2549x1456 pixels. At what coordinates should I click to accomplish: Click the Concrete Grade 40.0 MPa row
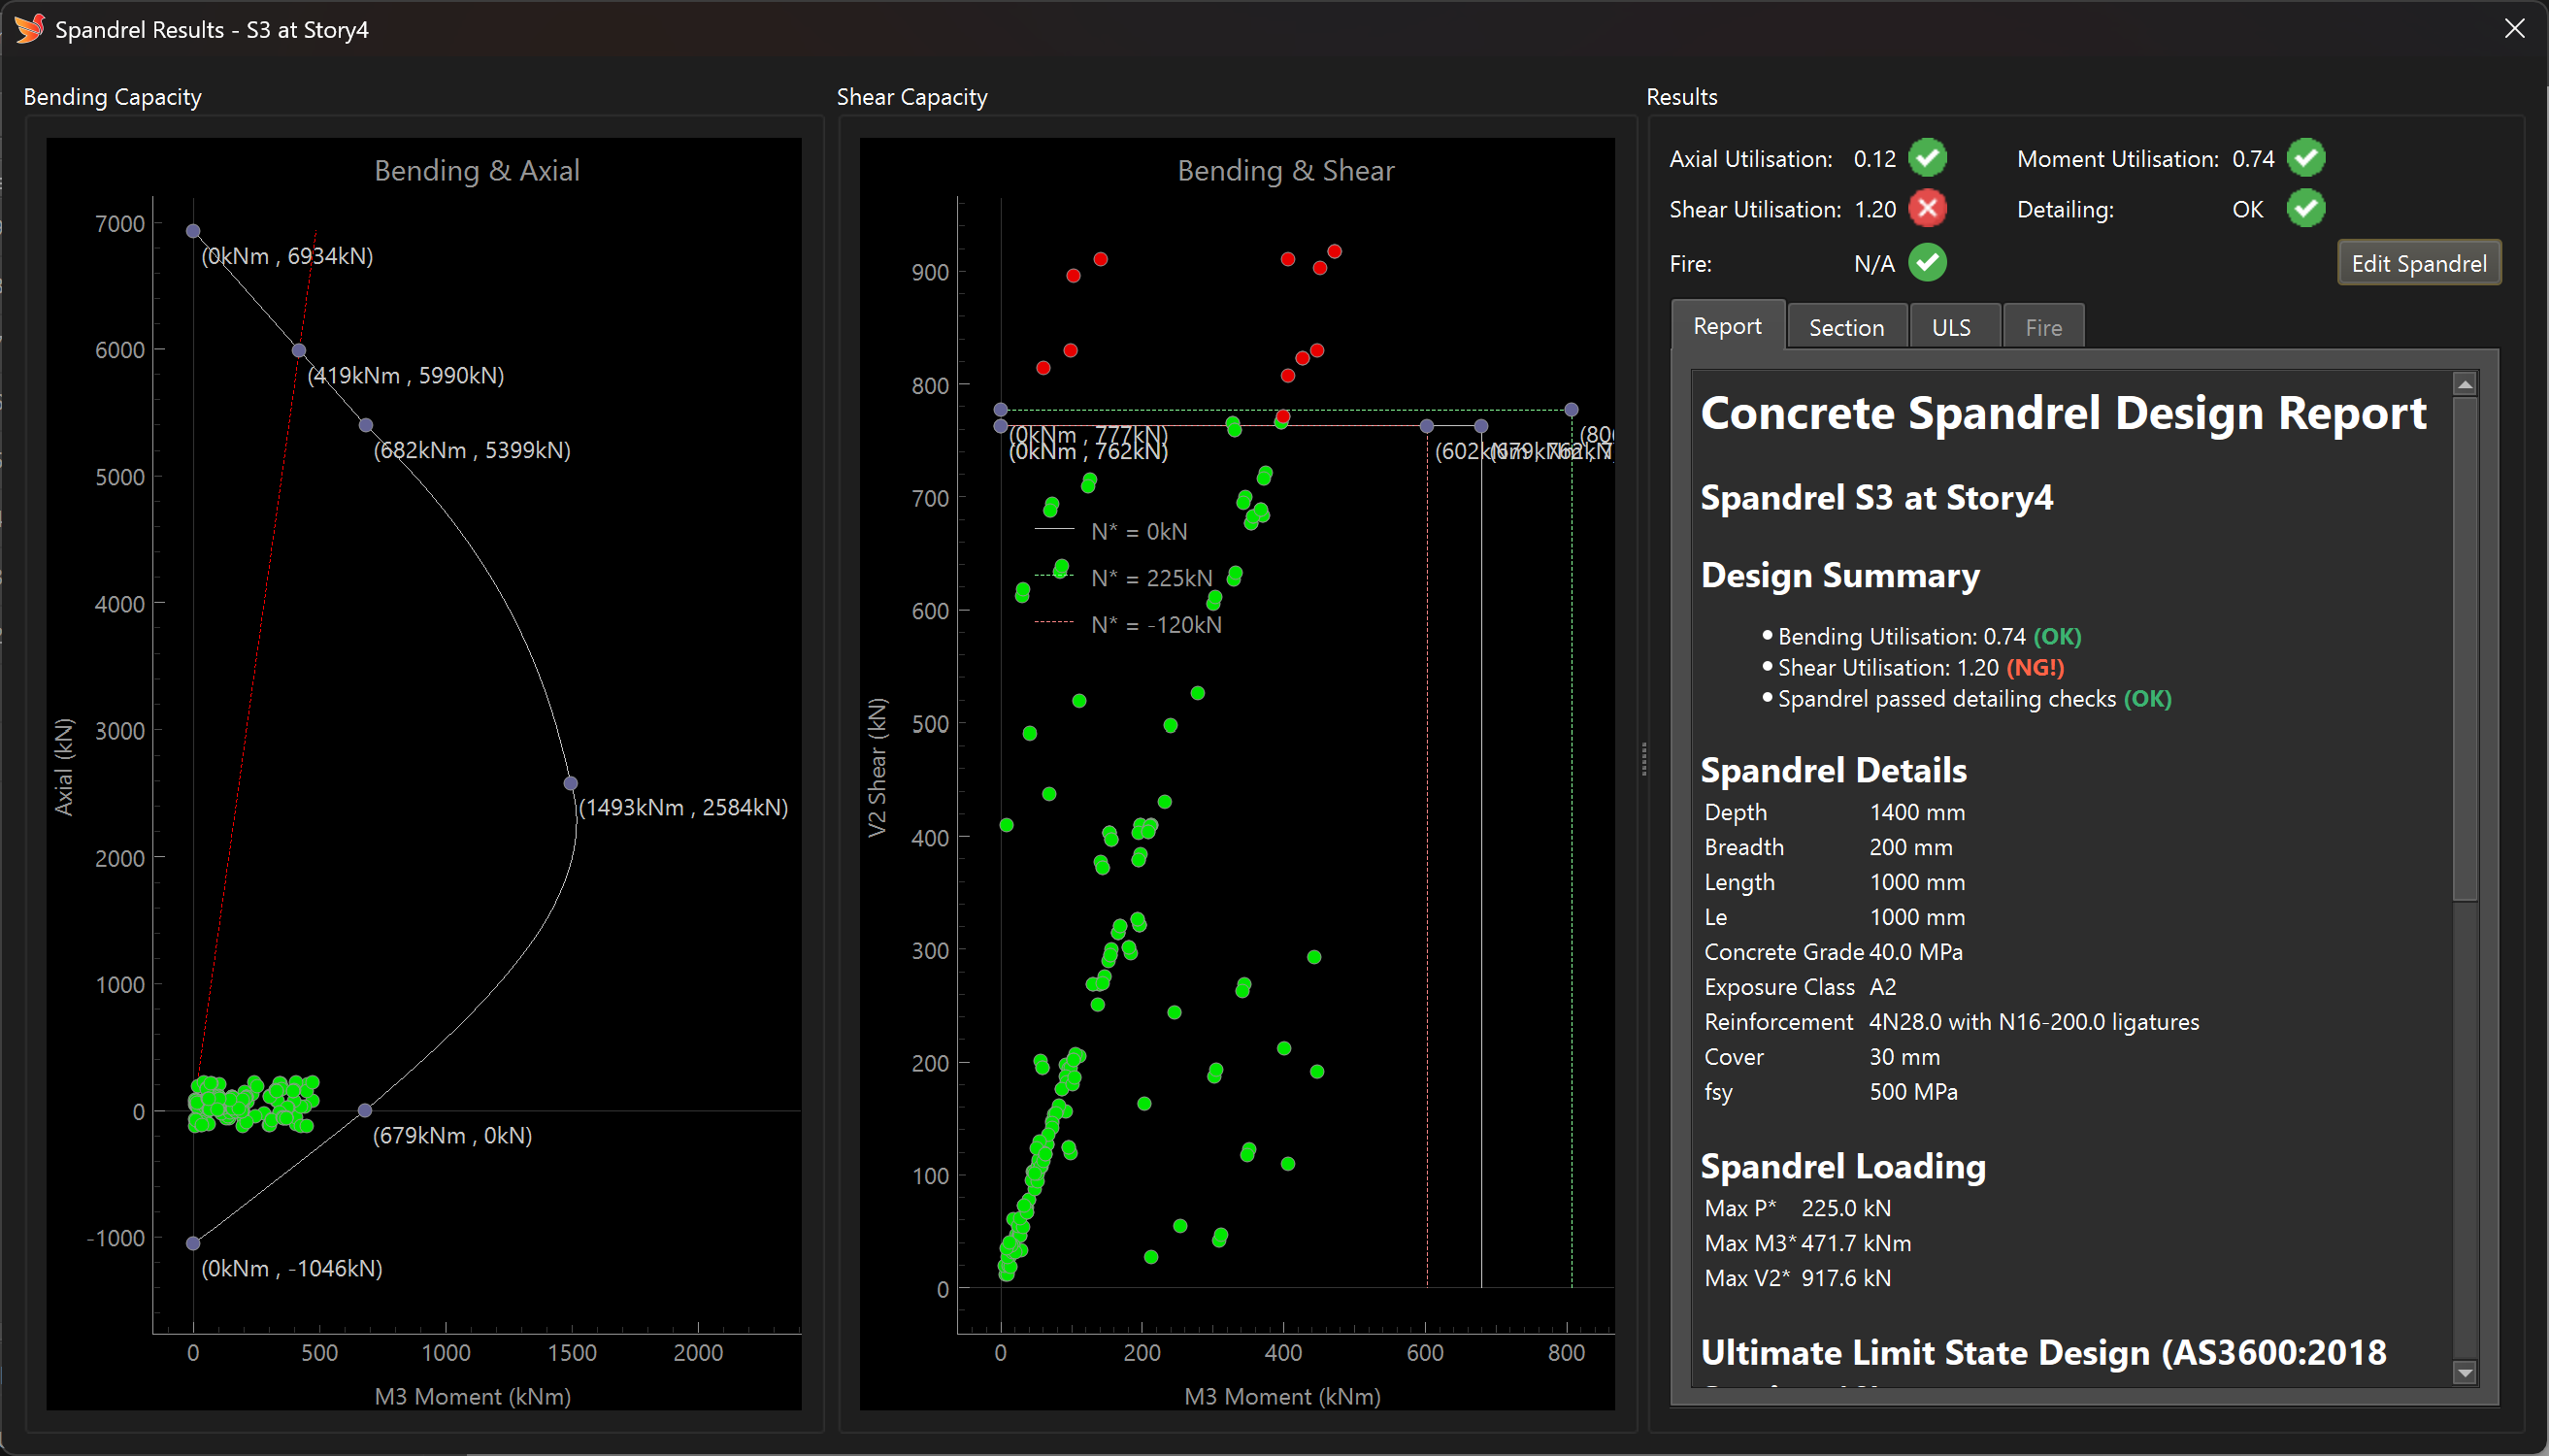coord(1833,952)
